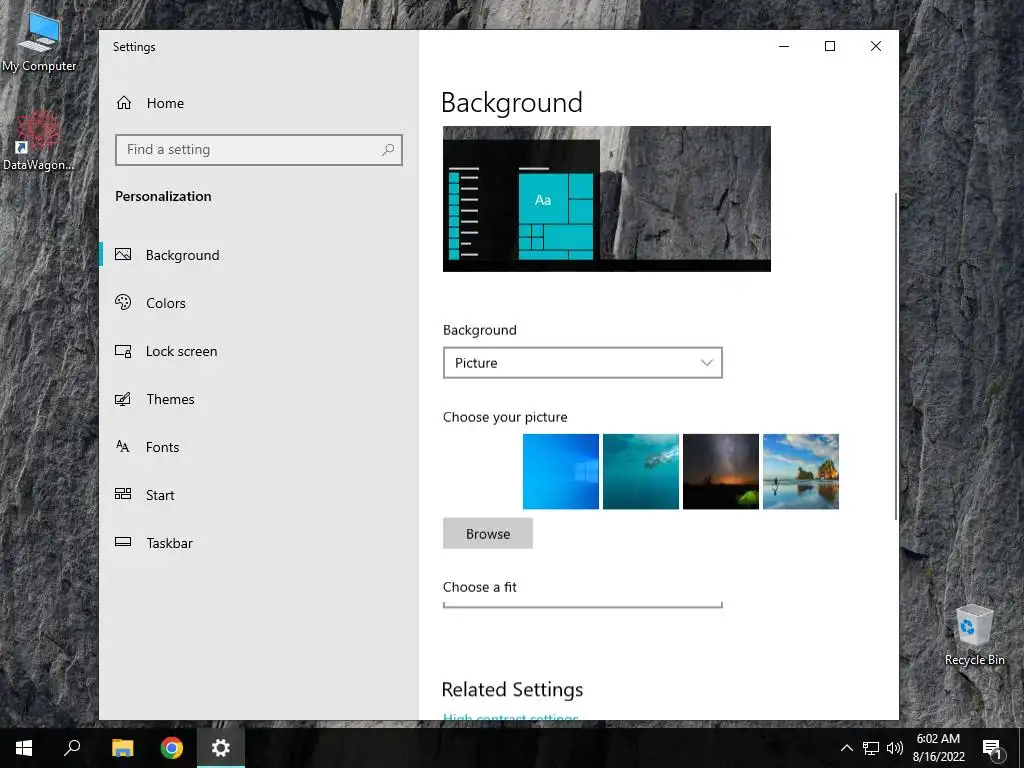Expand the Background Picture dropdown
This screenshot has width=1024, height=768.
(x=583, y=362)
